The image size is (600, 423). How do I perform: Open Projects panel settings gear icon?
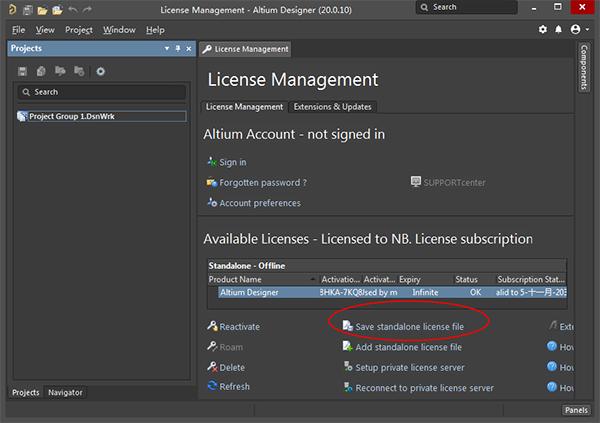[100, 71]
